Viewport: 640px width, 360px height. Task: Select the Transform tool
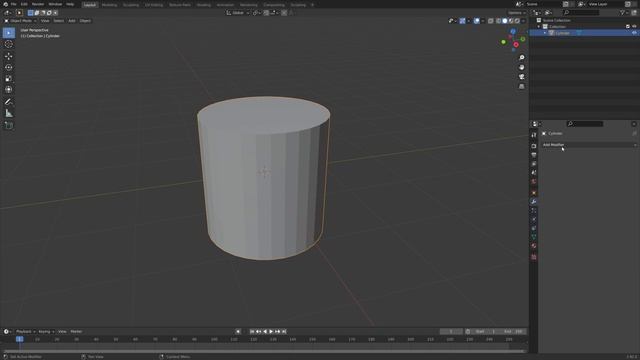9,89
